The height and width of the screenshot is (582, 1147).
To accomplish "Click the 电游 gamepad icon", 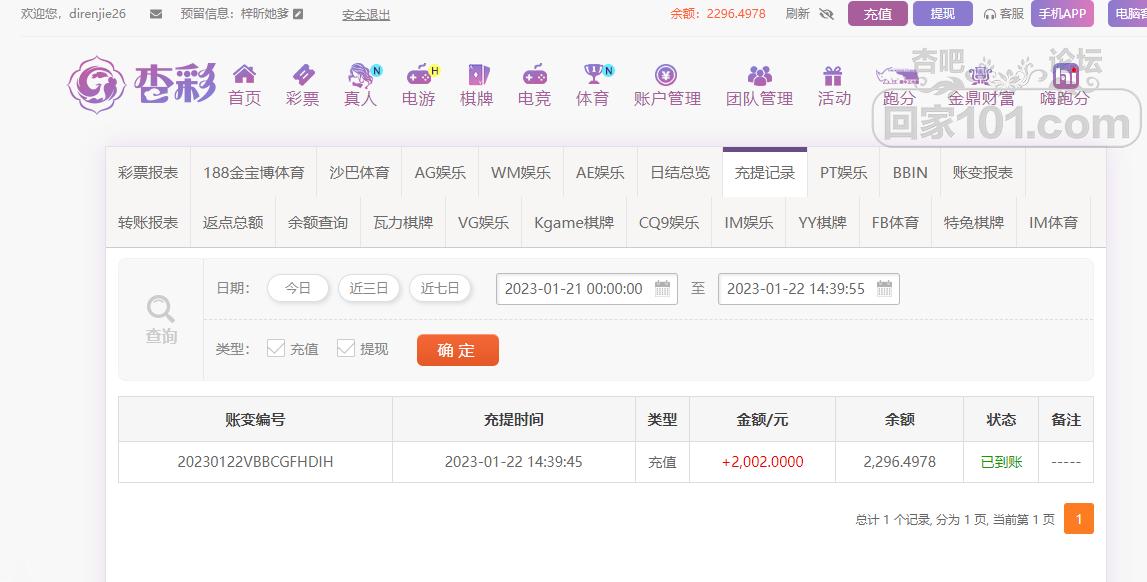I will click(x=417, y=78).
